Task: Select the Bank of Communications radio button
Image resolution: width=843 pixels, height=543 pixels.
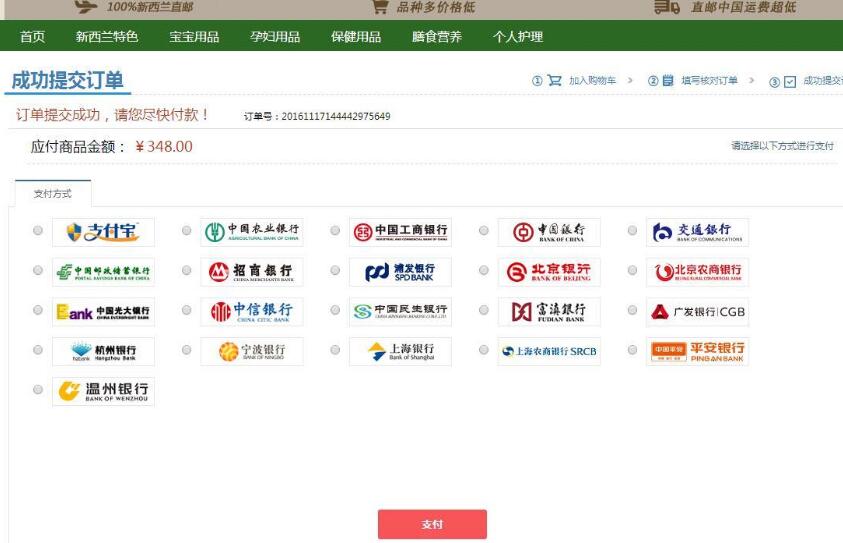Action: [632, 231]
